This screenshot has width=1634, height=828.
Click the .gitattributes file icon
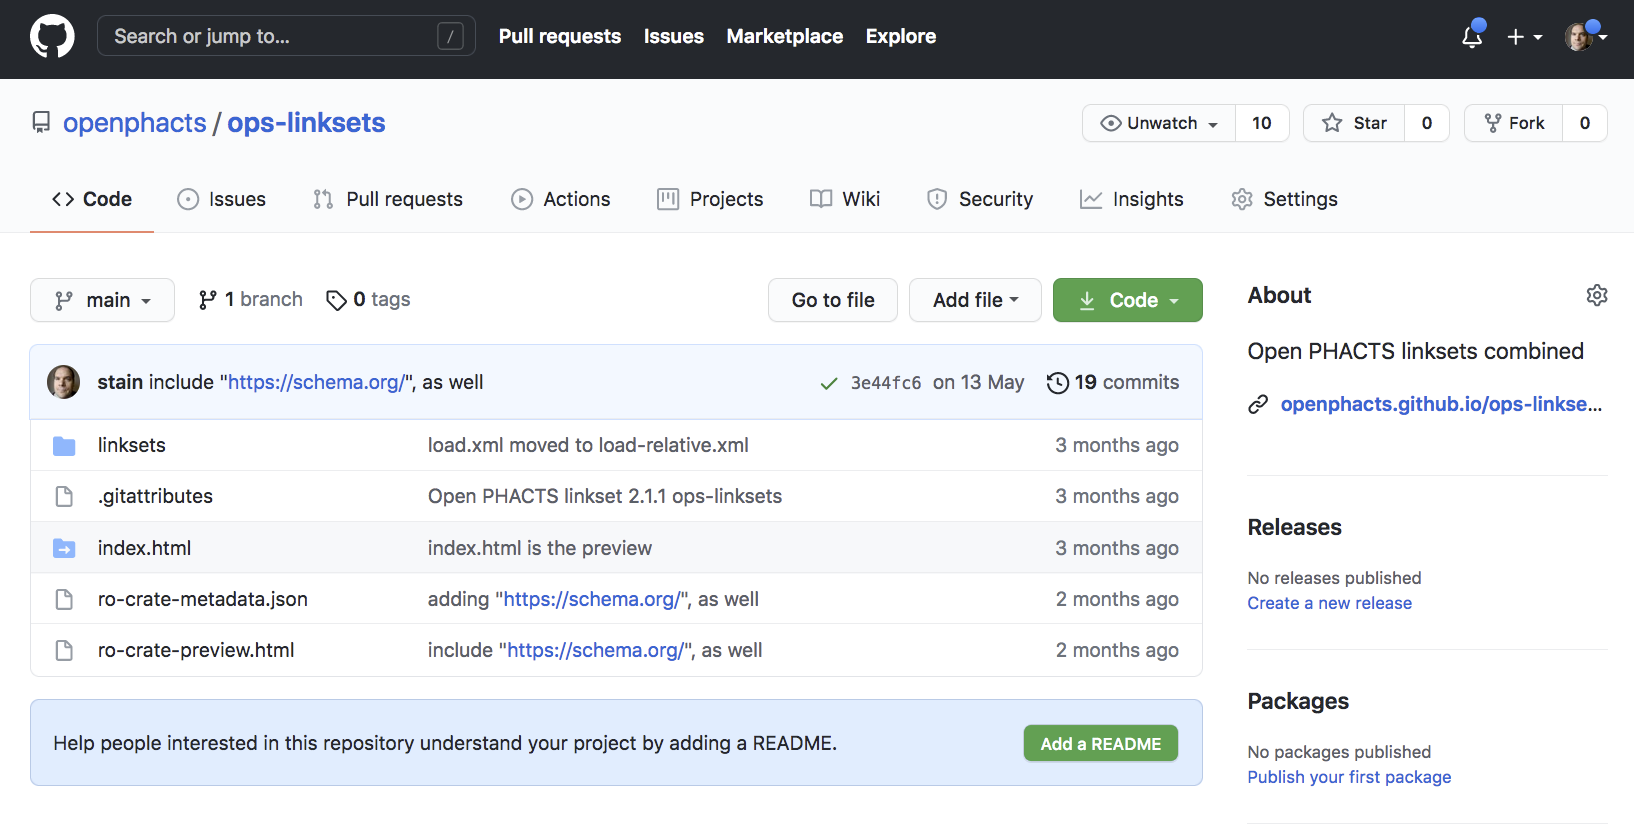tap(64, 496)
